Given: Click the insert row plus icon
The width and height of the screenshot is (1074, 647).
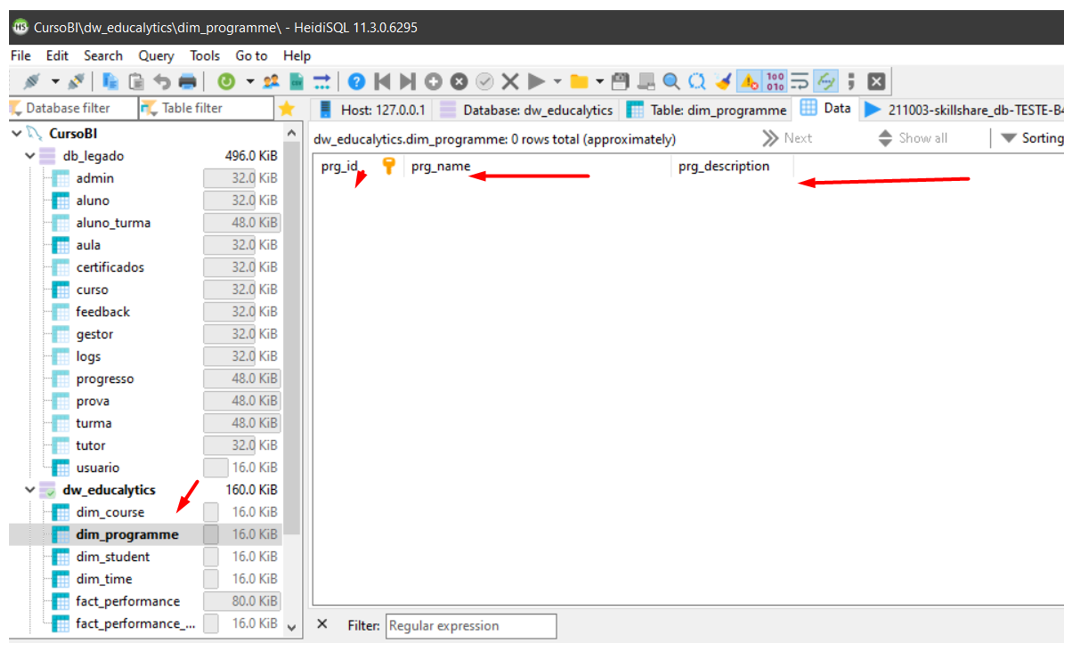Looking at the screenshot, I should (x=433, y=81).
